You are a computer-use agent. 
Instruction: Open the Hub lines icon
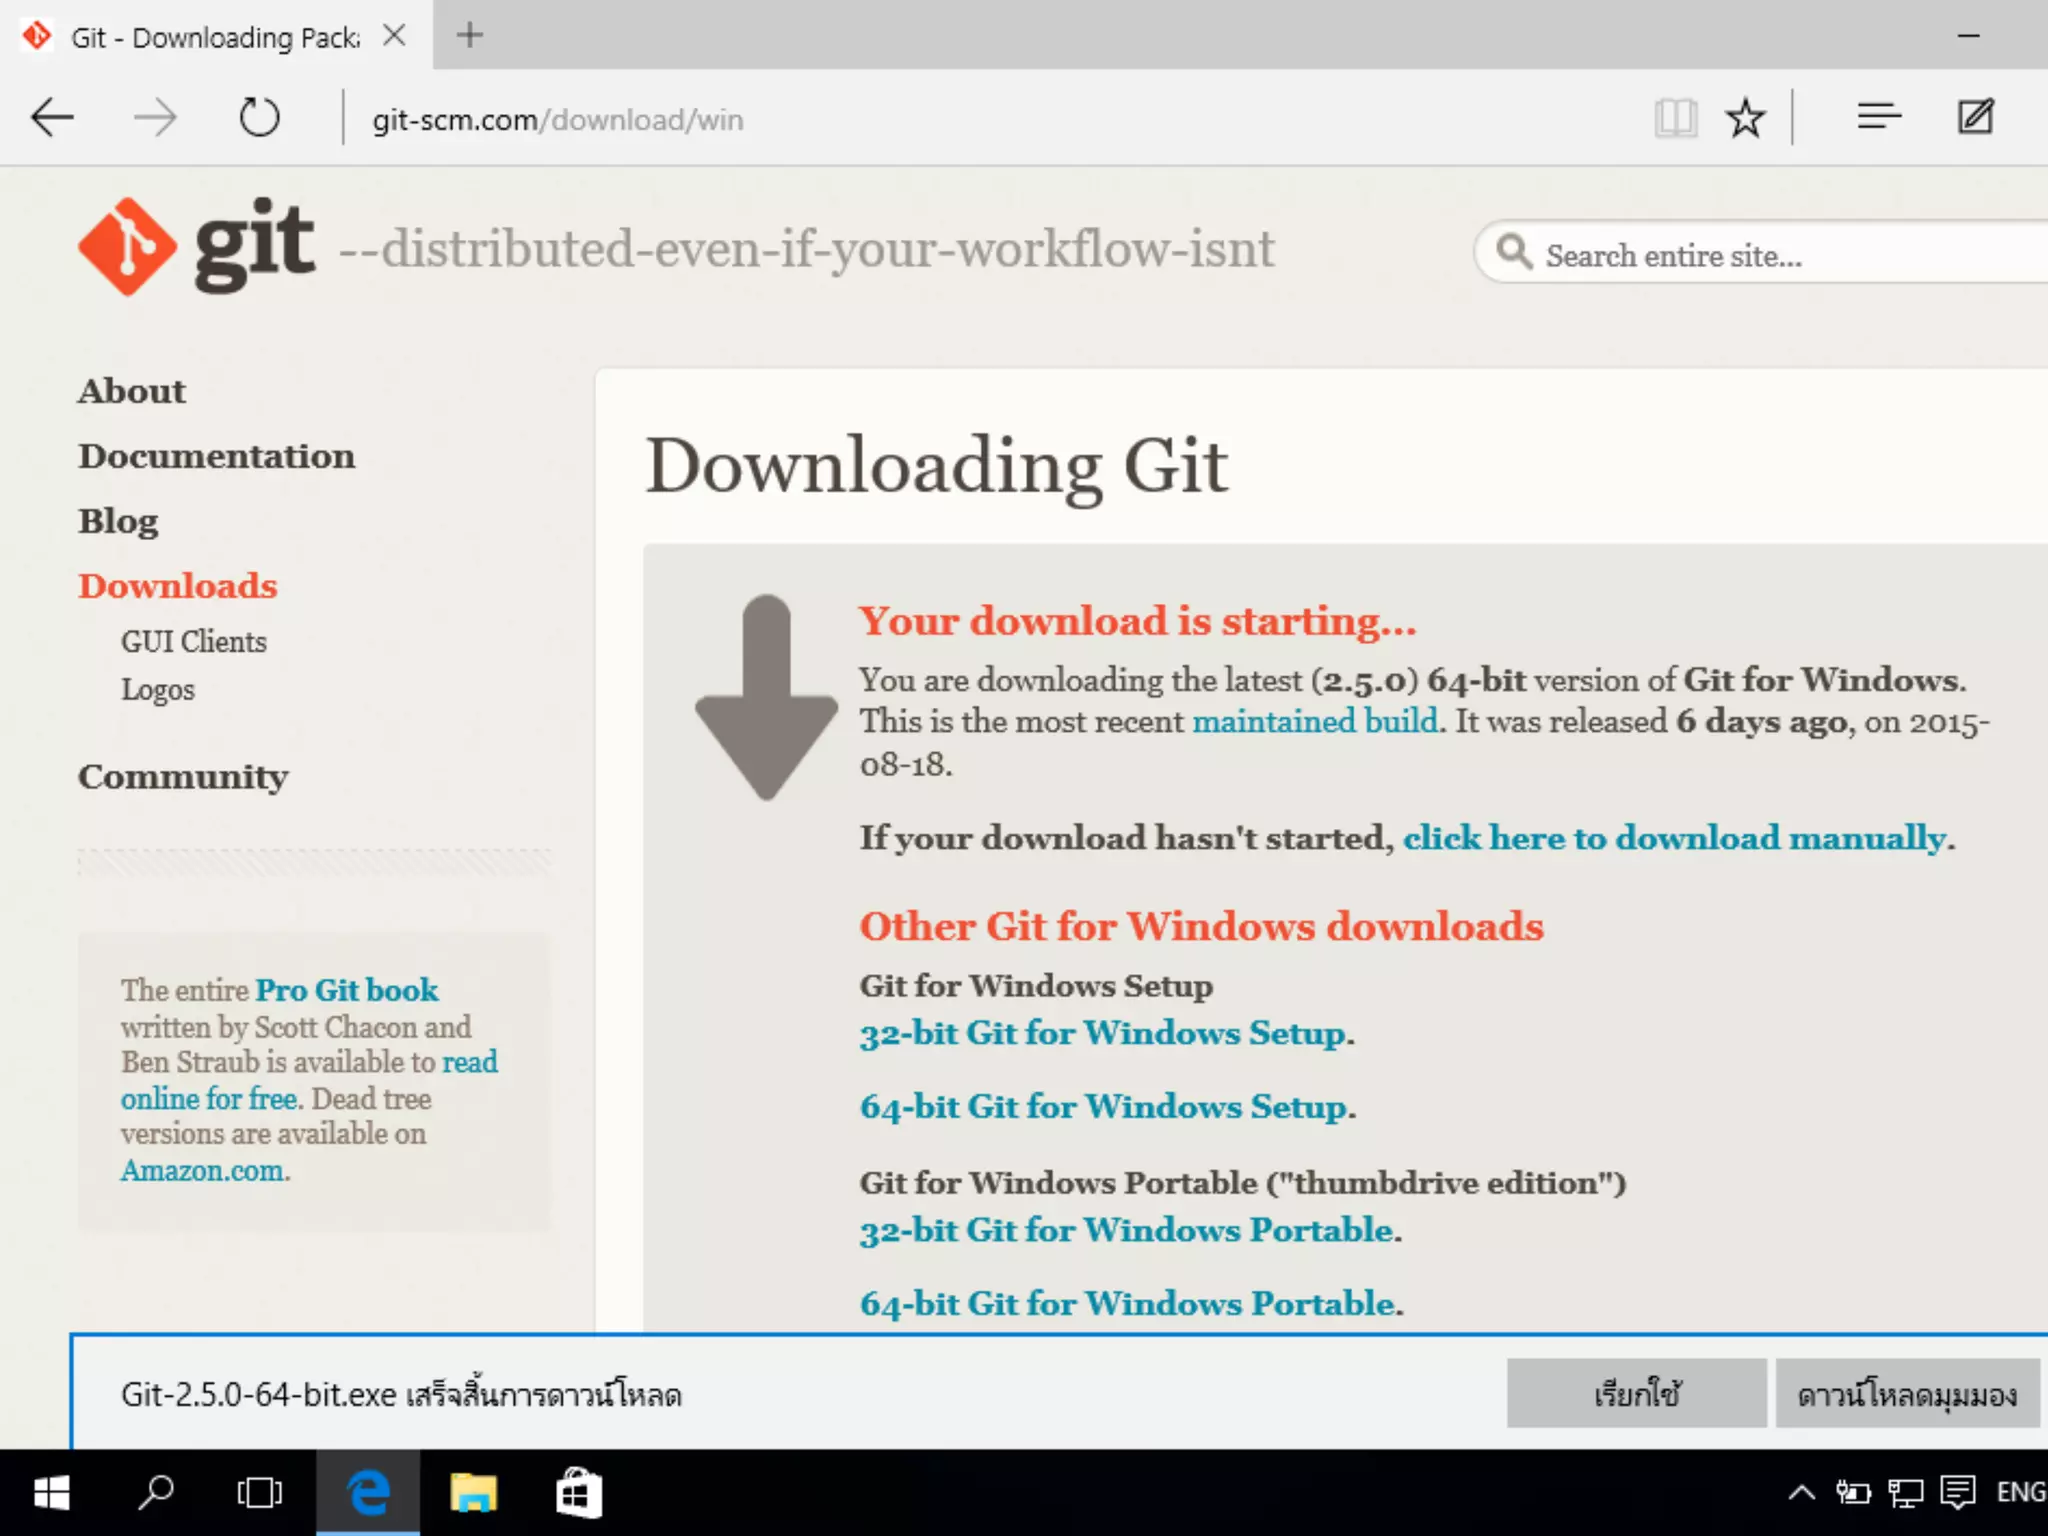1878,118
